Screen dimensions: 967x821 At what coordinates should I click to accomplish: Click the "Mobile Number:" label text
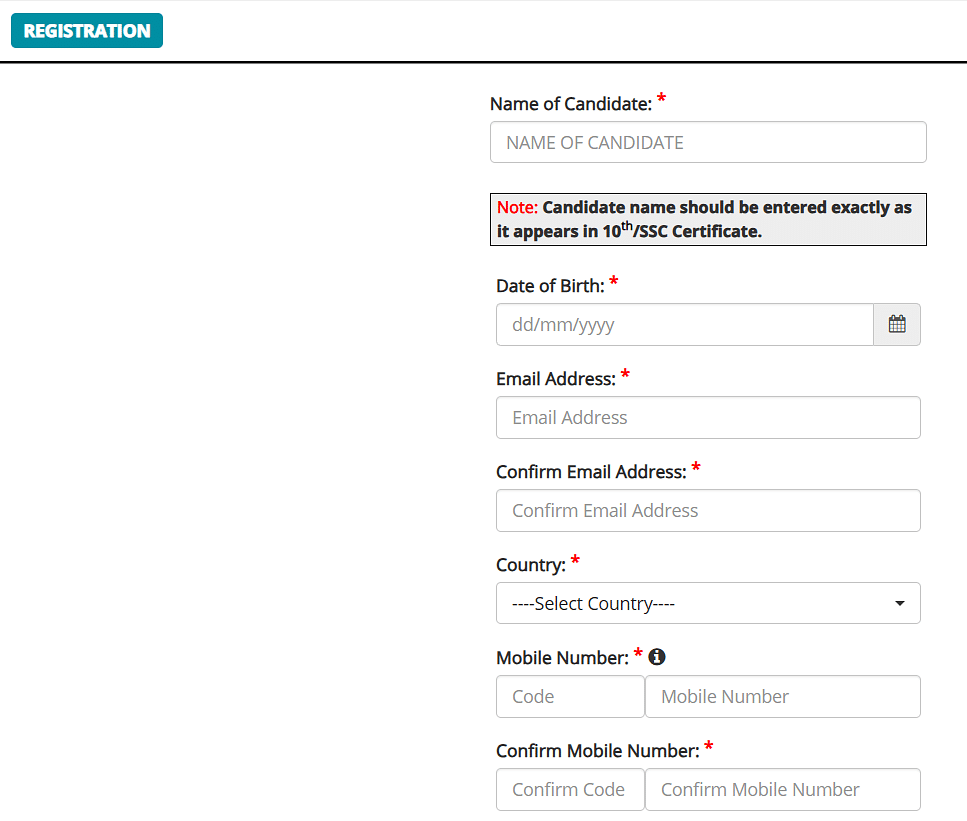pyautogui.click(x=562, y=658)
